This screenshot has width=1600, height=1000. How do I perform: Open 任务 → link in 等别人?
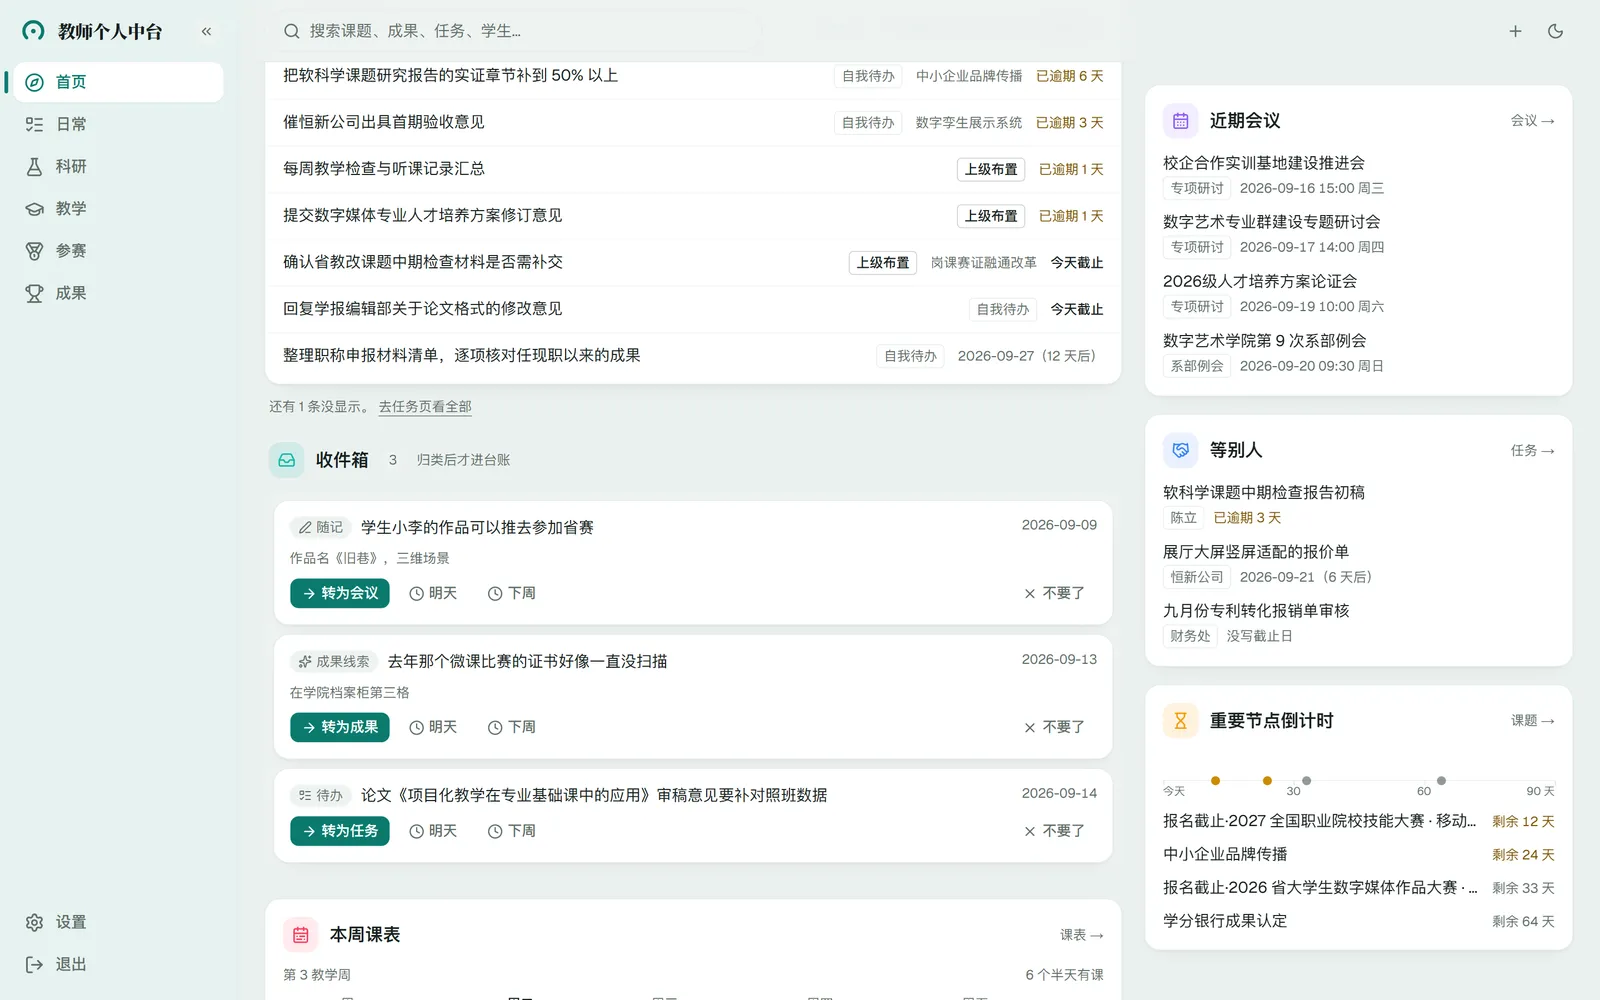point(1532,451)
